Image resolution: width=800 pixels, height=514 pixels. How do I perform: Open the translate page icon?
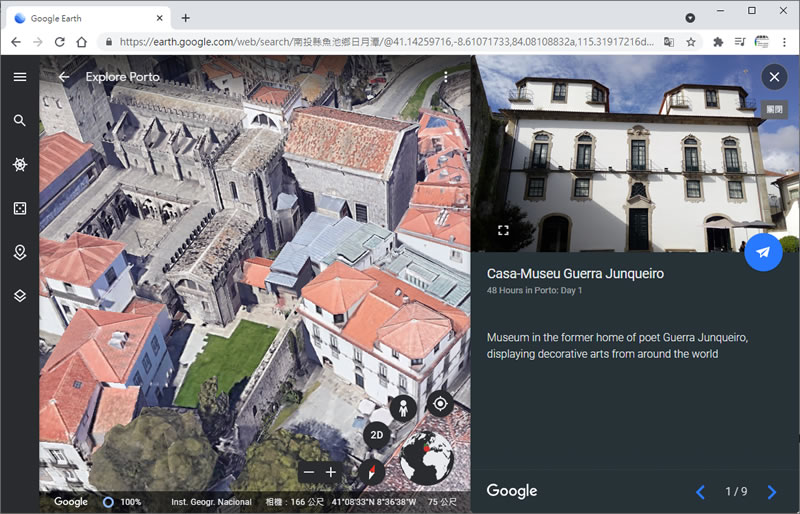668,42
